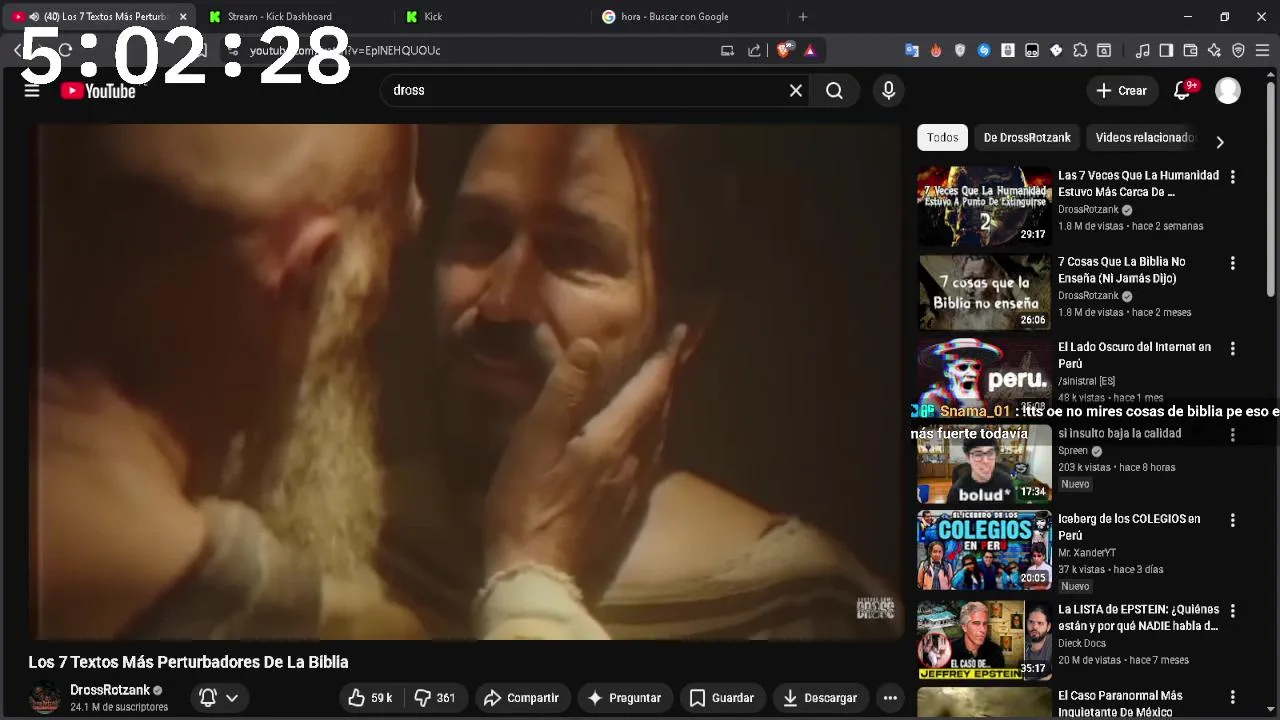This screenshot has width=1280, height=720.
Task: Open the puzzle-piece extensions menu
Action: point(1080,50)
